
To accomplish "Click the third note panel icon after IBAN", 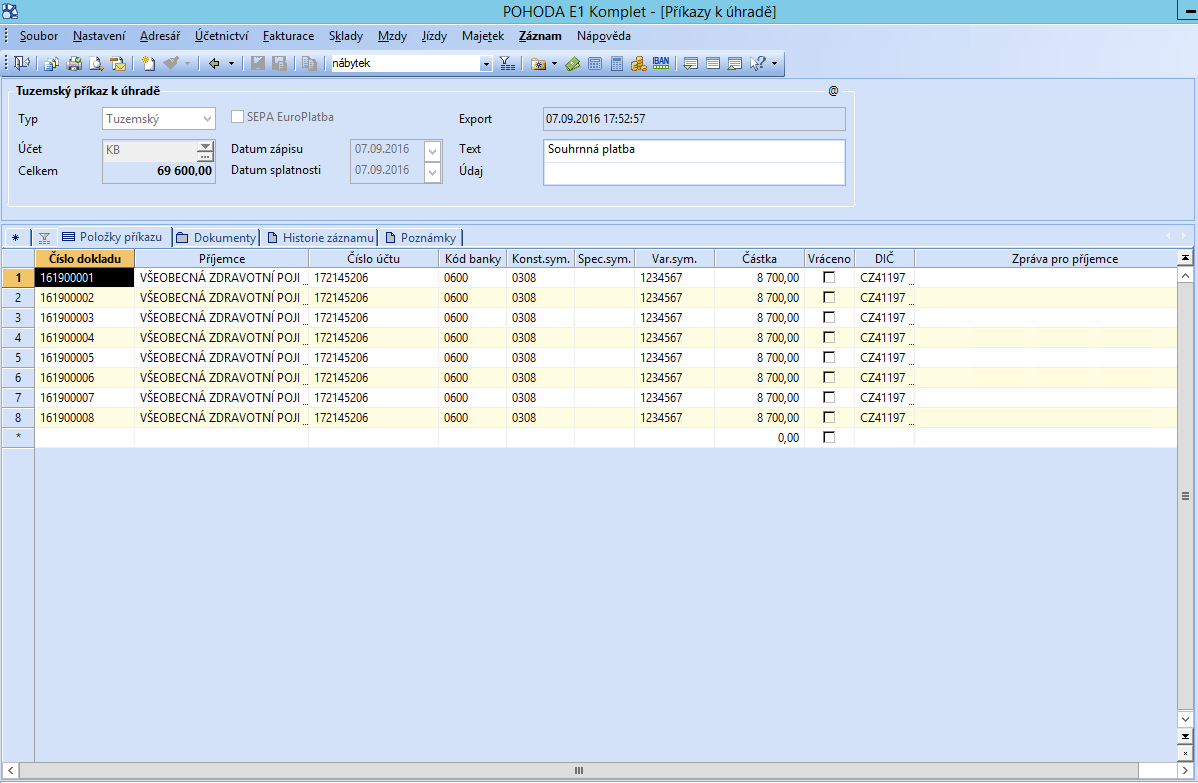I will pos(735,63).
